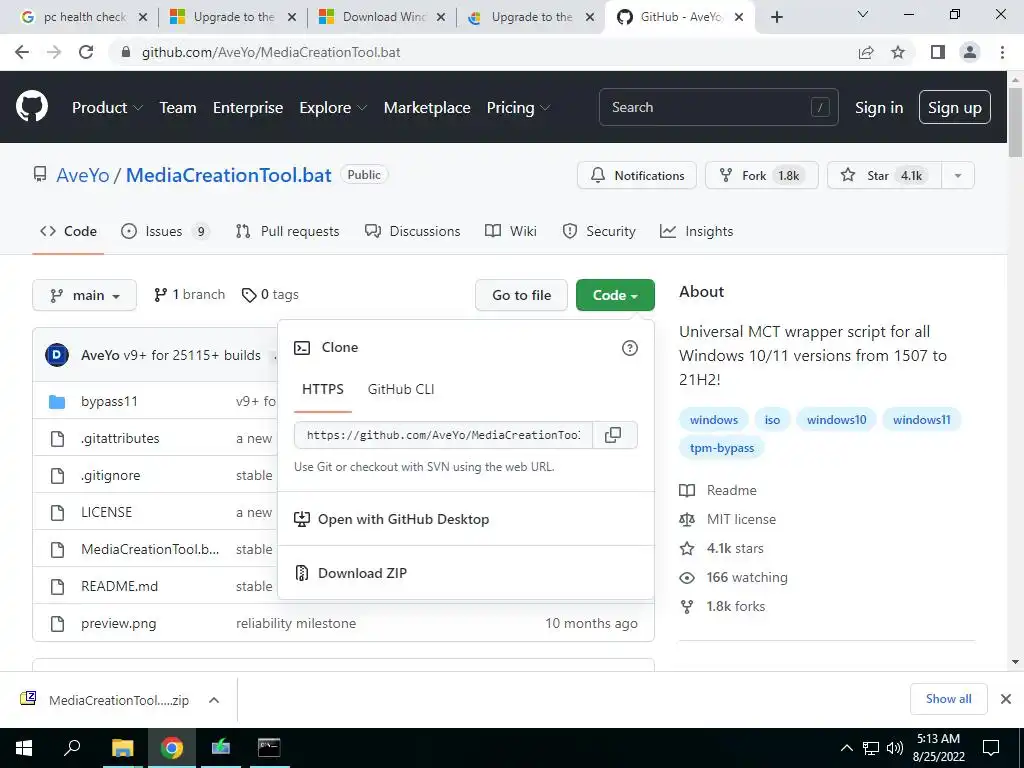This screenshot has width=1024, height=768.
Task: Expand the Explore menu
Action: pos(333,108)
